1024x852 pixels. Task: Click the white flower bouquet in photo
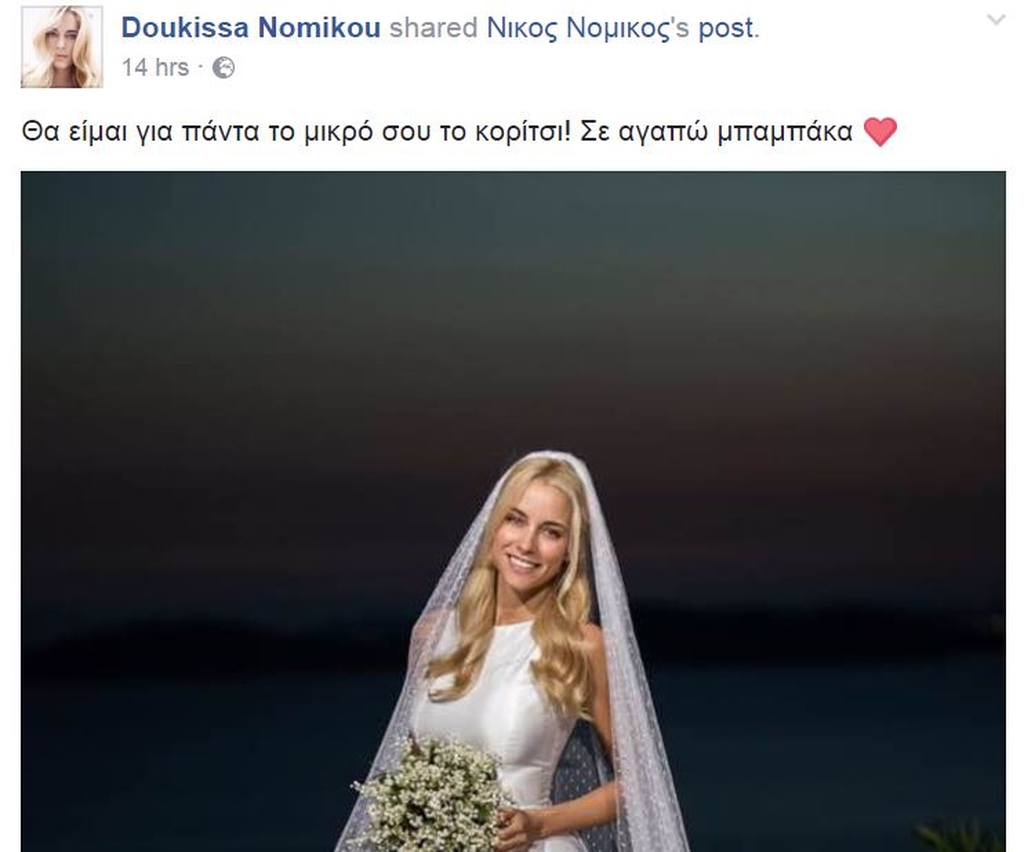(434, 795)
